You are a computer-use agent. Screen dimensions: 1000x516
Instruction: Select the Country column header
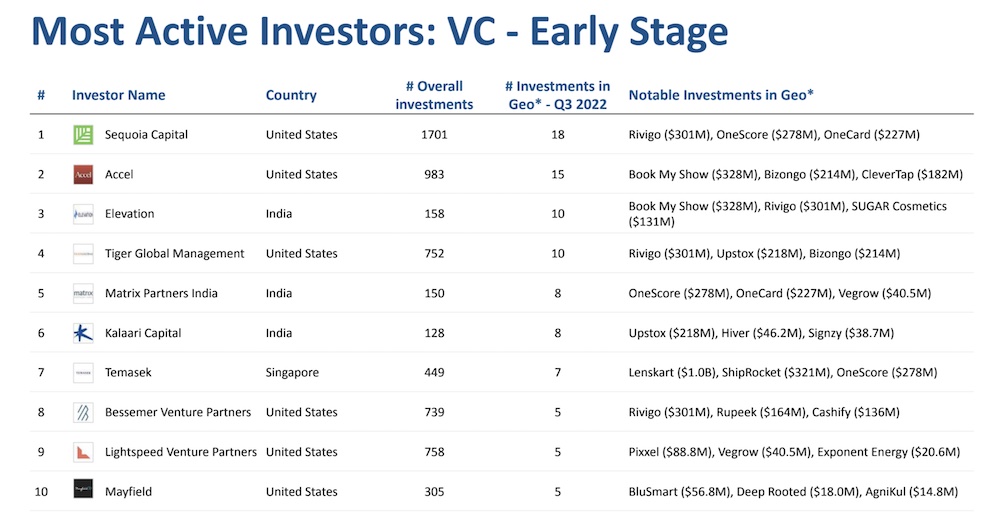pos(291,95)
